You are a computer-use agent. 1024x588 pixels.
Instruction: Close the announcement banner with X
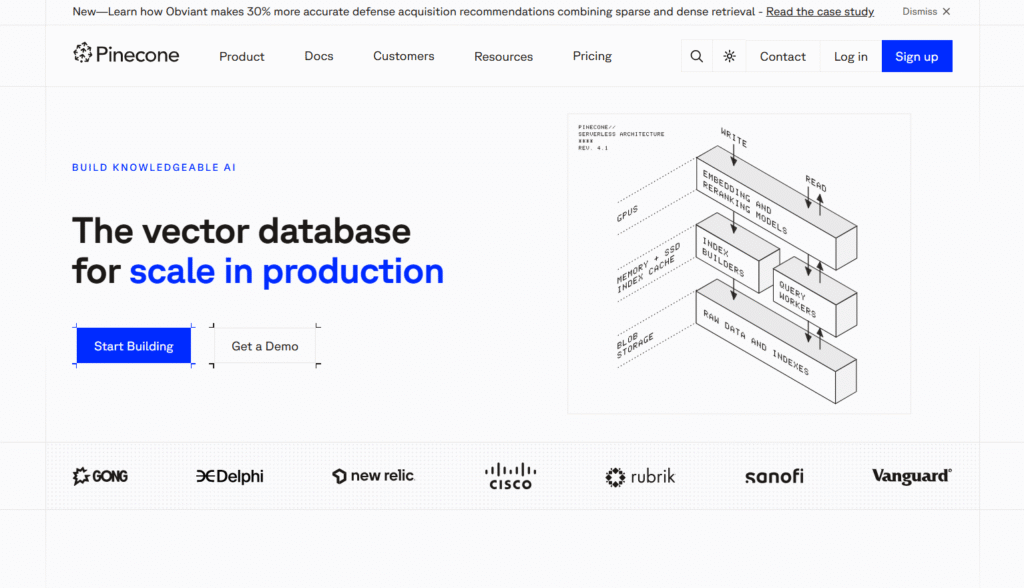[x=946, y=12]
